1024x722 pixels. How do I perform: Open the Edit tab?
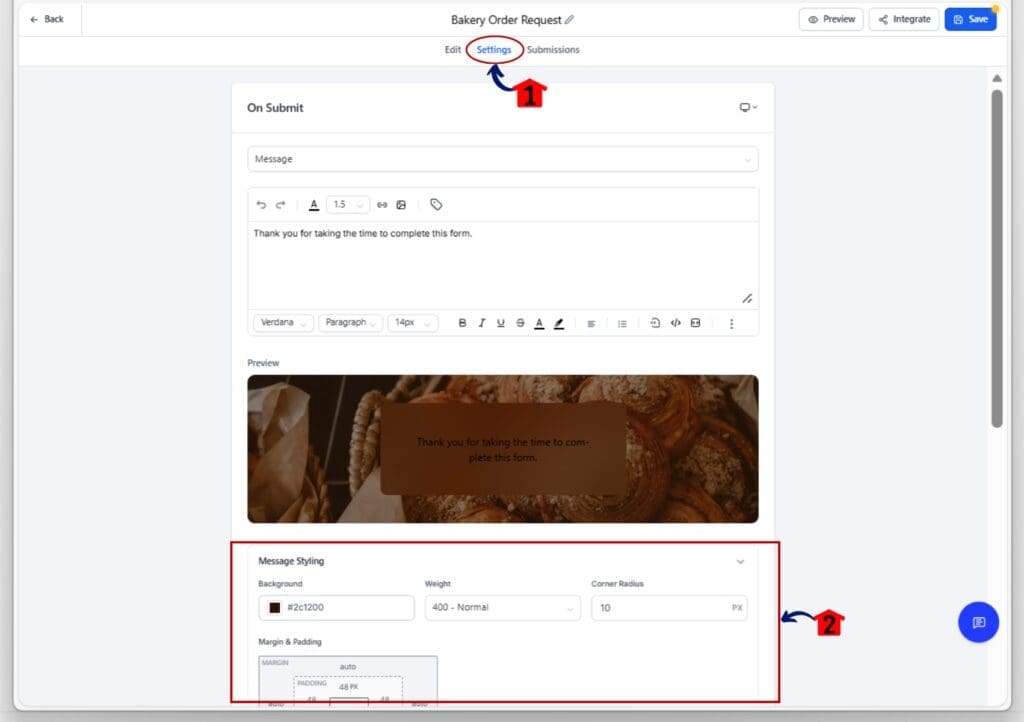(x=452, y=49)
